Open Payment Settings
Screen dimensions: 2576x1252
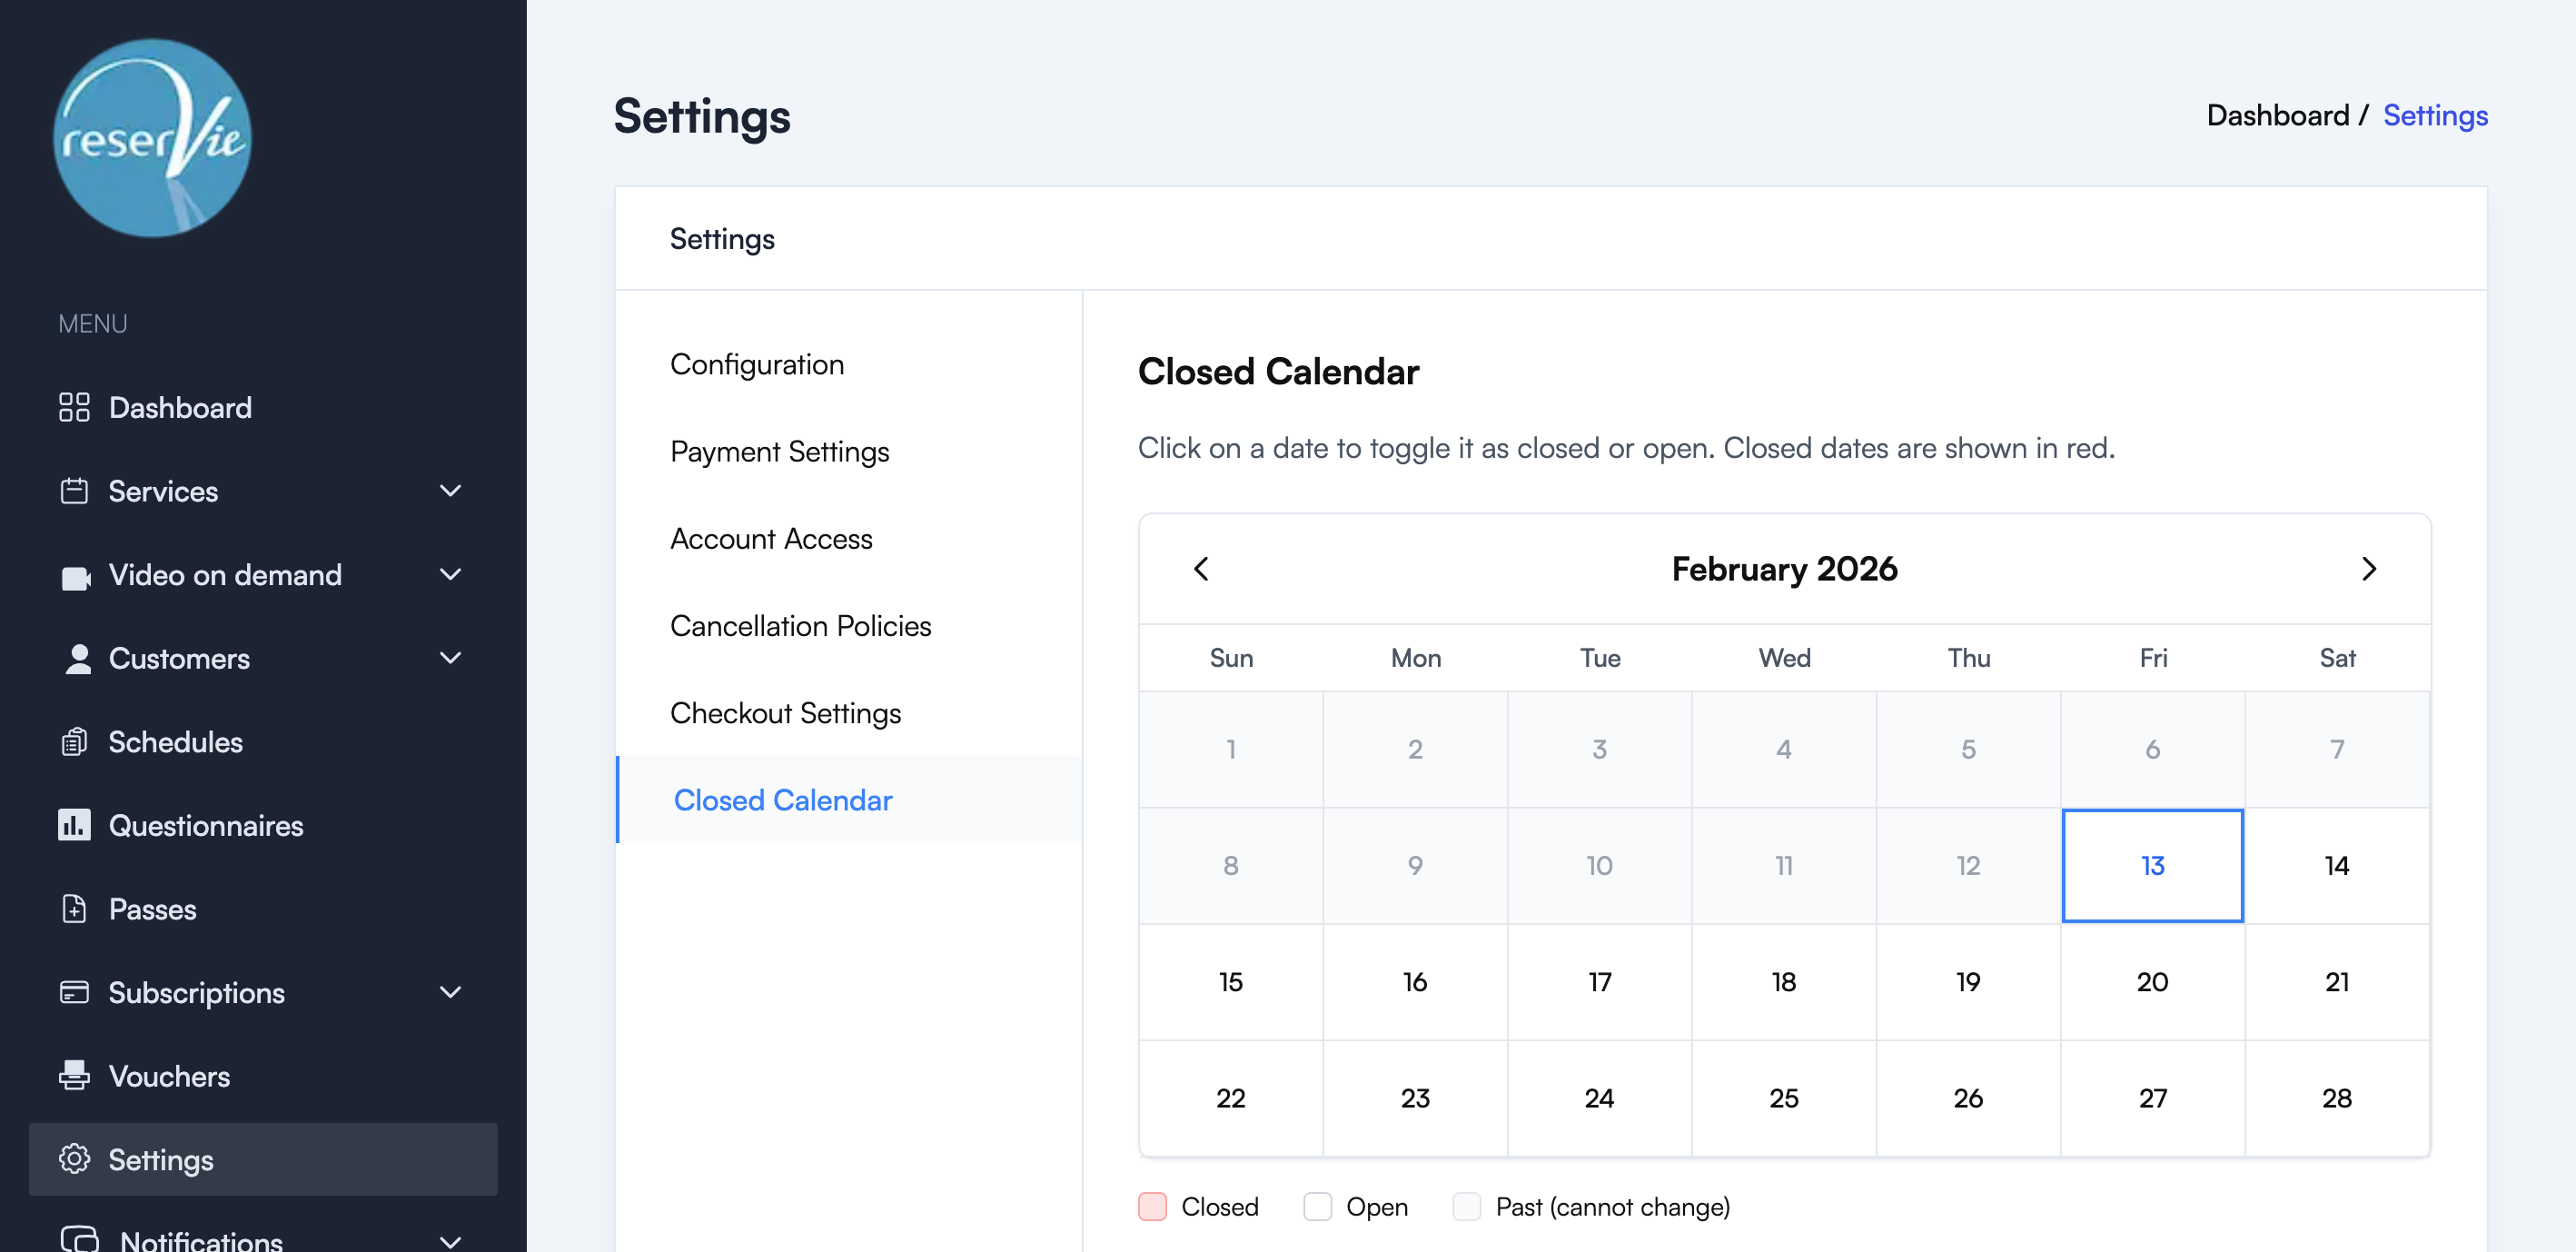tap(780, 451)
